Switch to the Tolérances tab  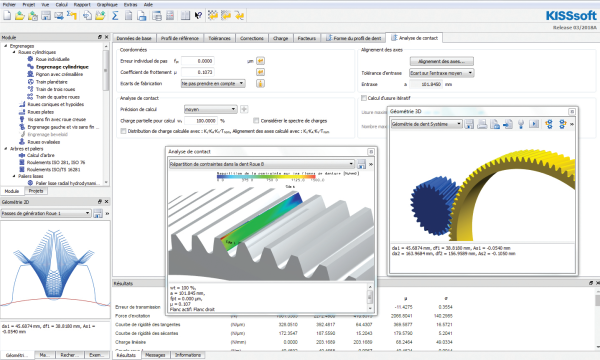point(219,38)
